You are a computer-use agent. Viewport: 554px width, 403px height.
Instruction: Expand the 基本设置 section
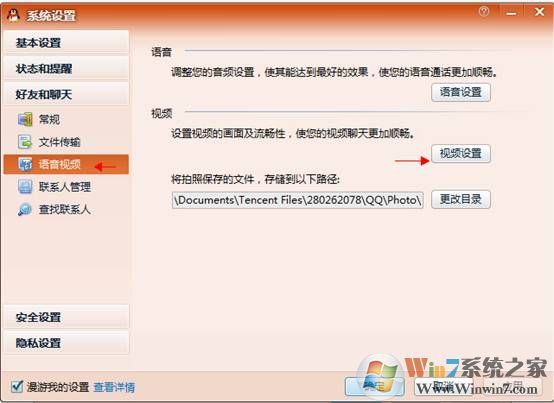(x=67, y=43)
